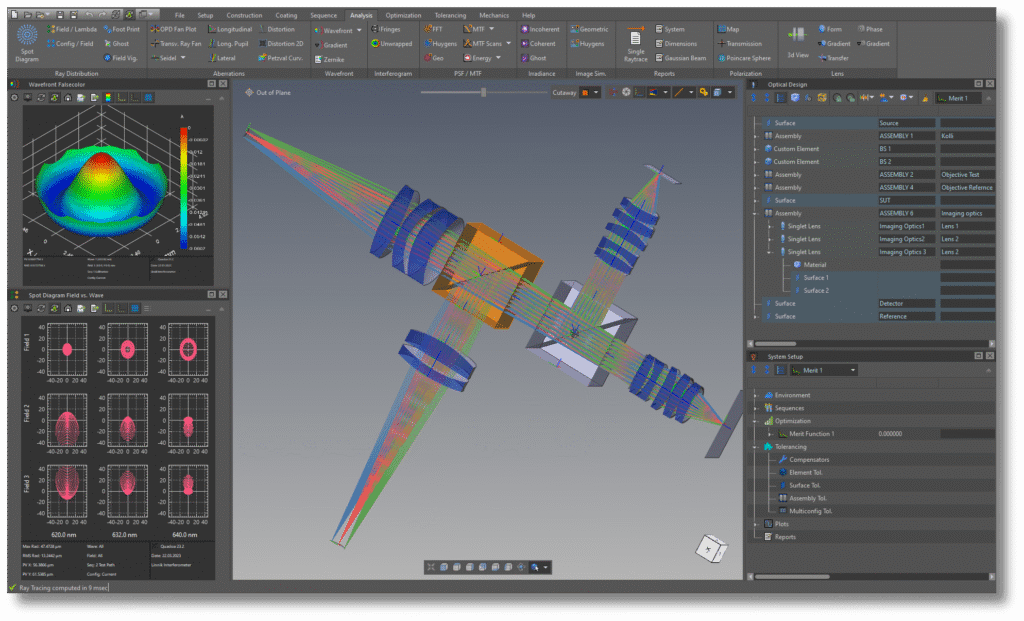This screenshot has width=1024, height=621.
Task: Open the Construction ribbon tab
Action: (244, 16)
